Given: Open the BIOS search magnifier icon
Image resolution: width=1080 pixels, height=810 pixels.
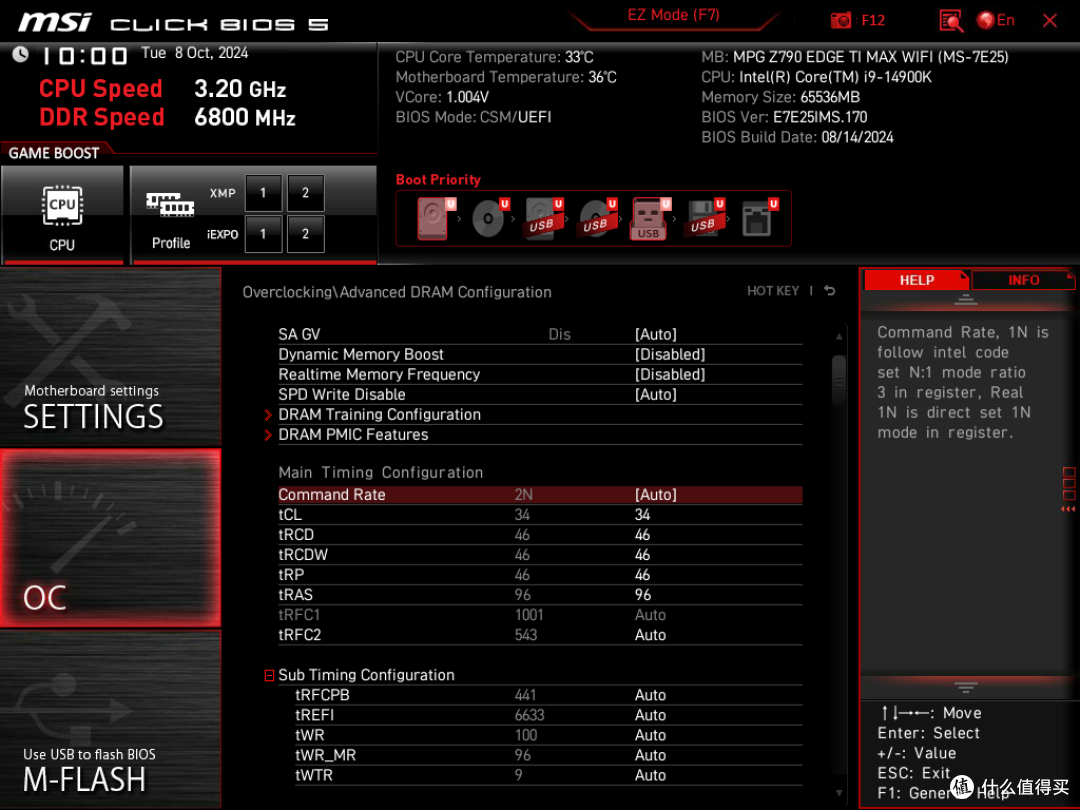Looking at the screenshot, I should tap(951, 21).
